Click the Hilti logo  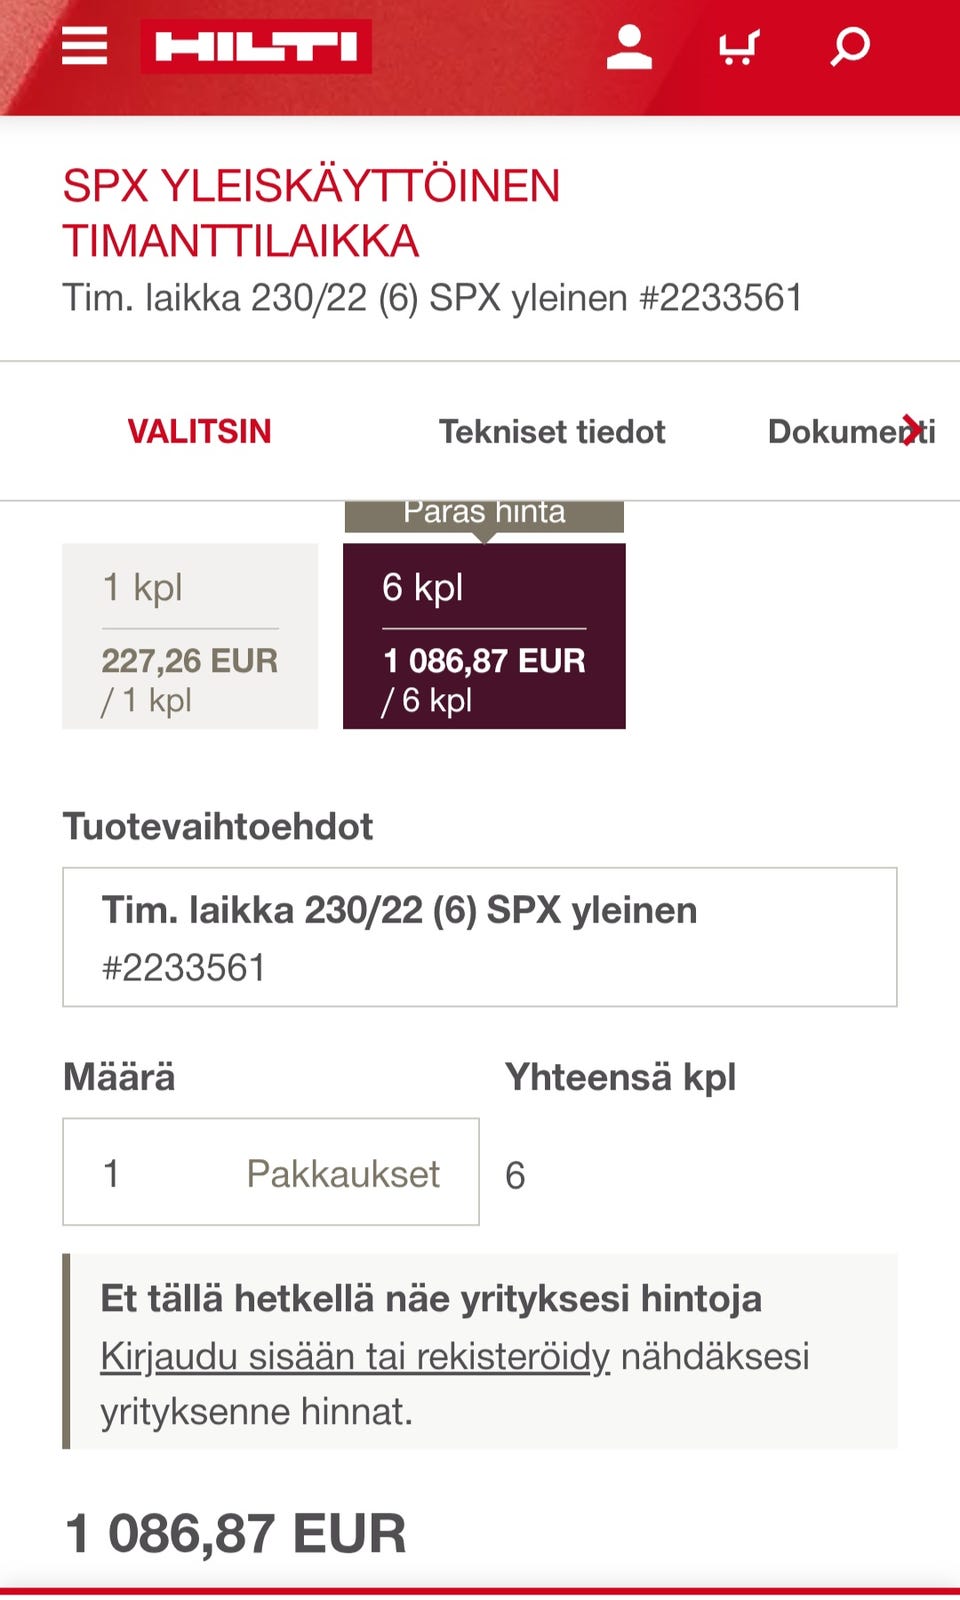pos(256,47)
